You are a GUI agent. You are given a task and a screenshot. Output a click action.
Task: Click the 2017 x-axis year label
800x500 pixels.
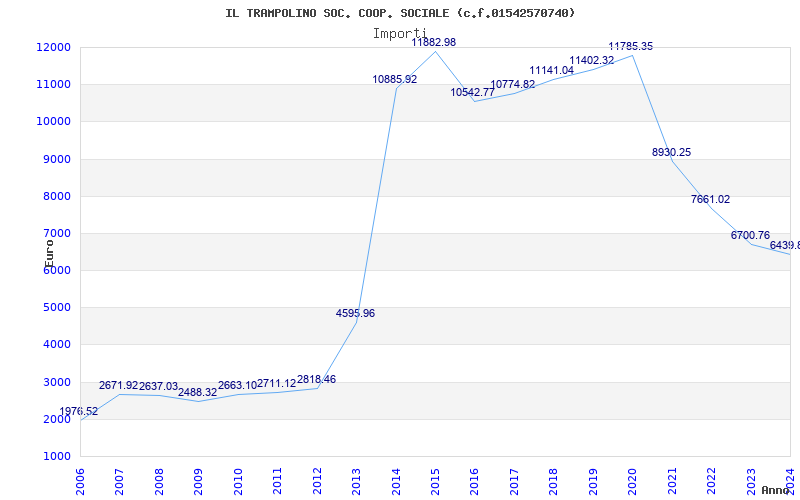[514, 481]
